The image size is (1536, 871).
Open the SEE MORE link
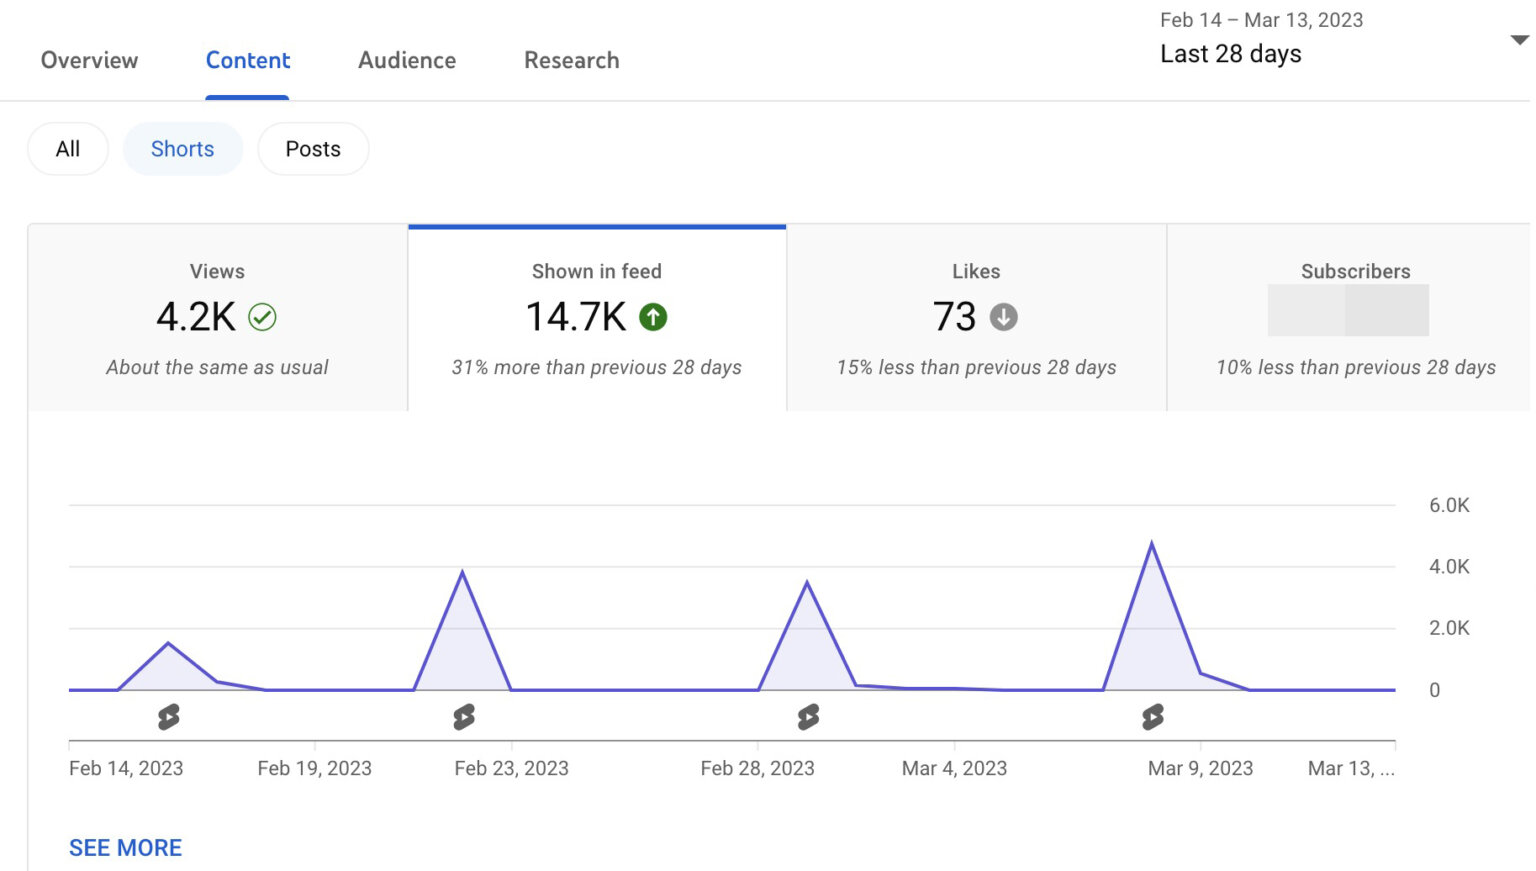pyautogui.click(x=124, y=847)
